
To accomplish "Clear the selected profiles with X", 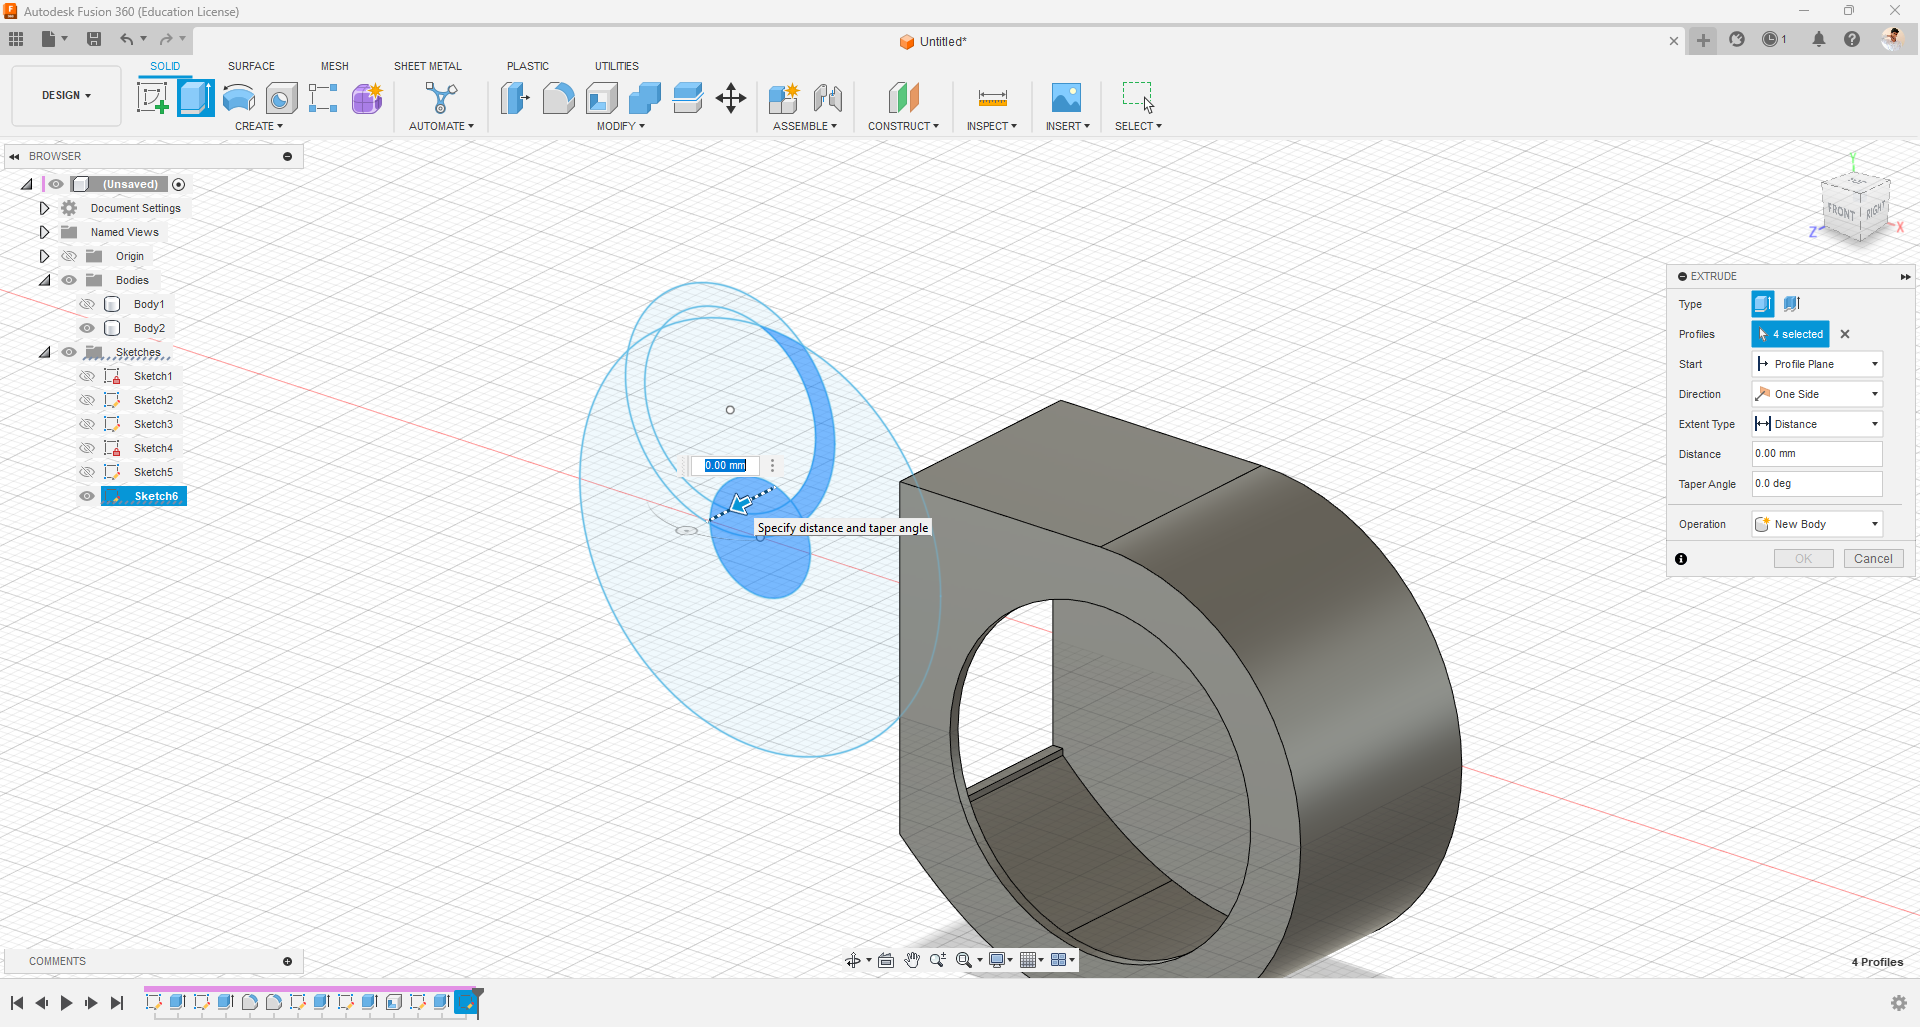I will coord(1845,334).
